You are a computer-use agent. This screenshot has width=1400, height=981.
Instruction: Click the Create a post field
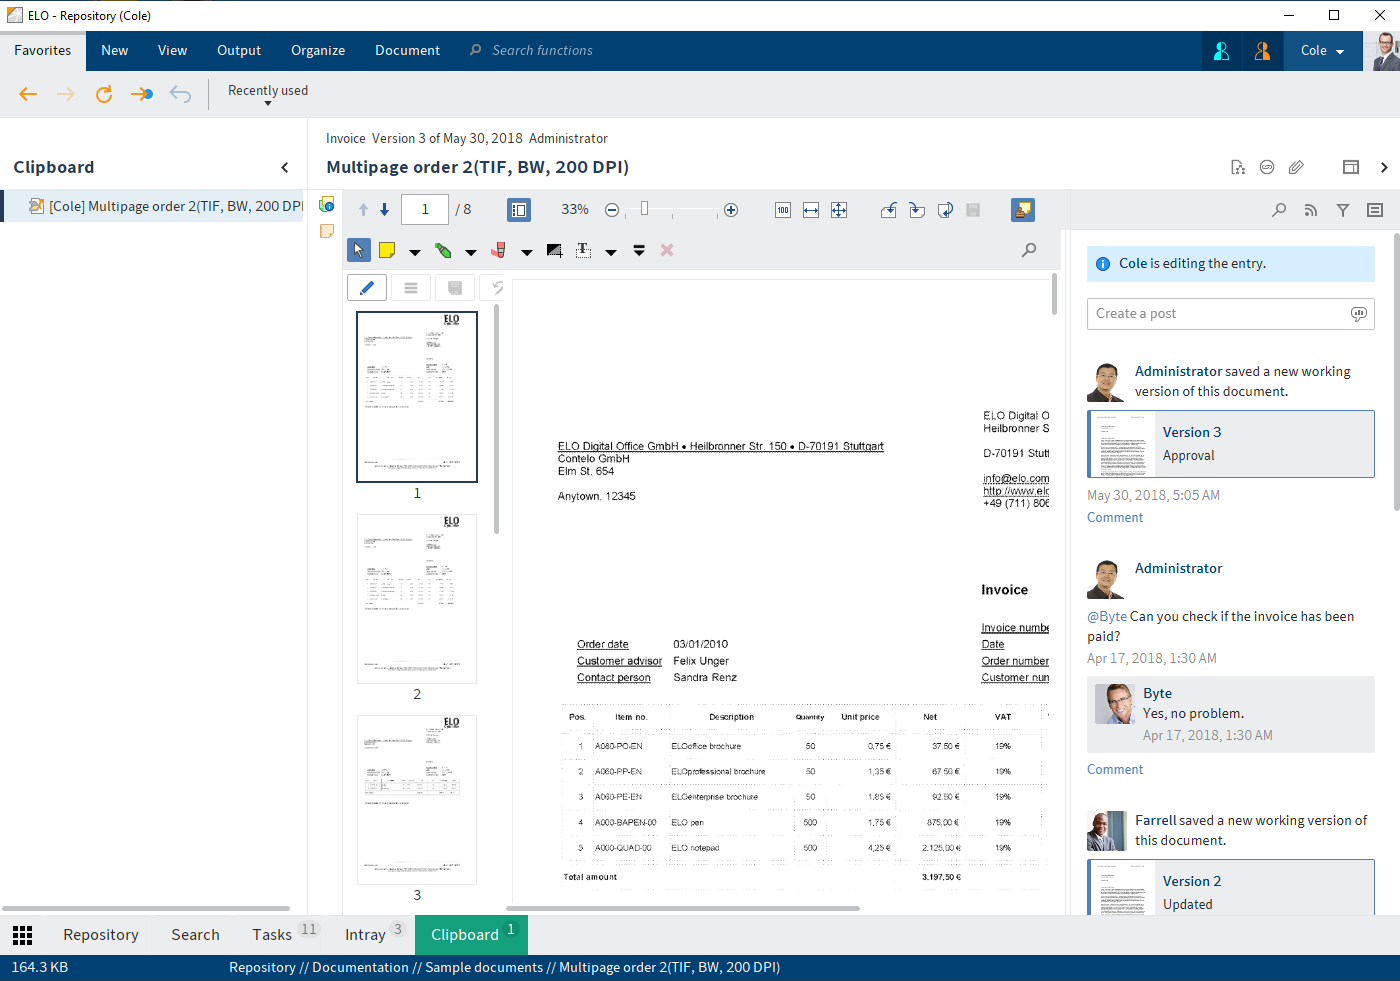[1230, 314]
